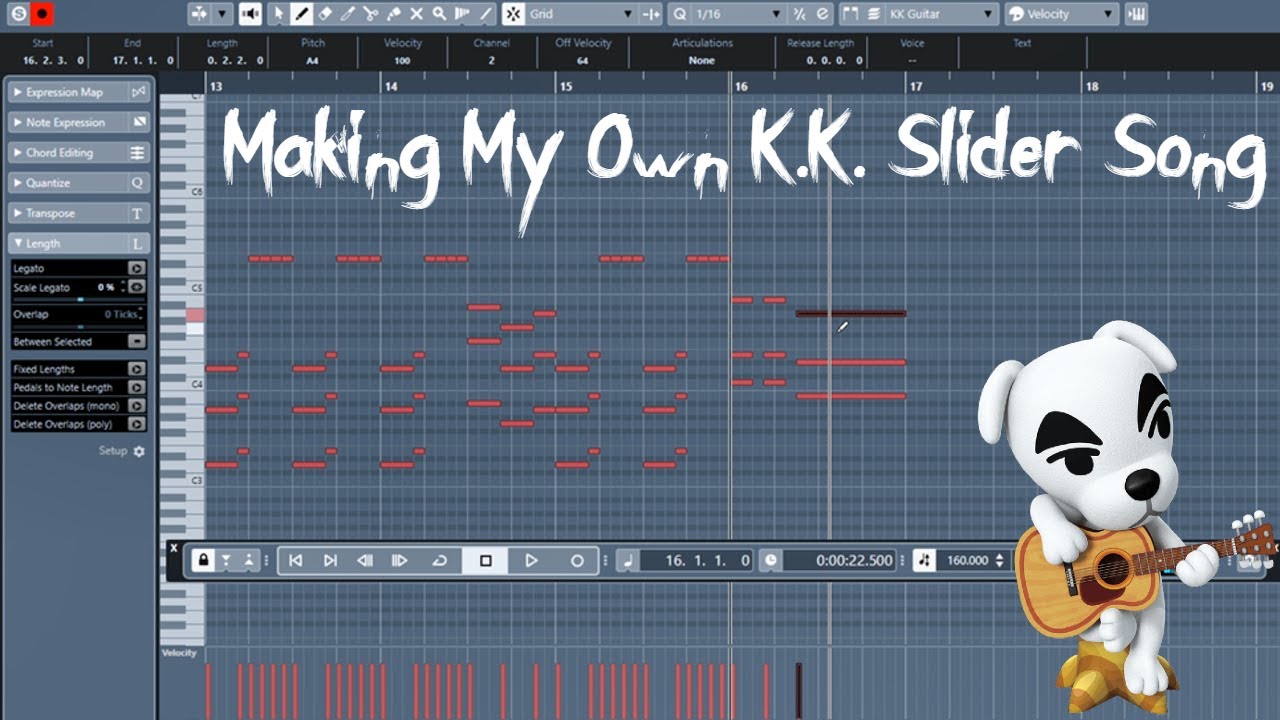
Task: Click the Scale Legato 0 % value
Action: coord(106,287)
